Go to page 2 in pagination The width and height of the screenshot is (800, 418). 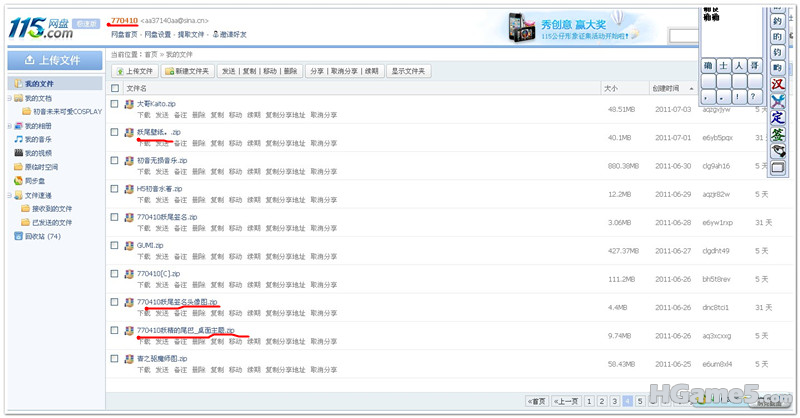pos(602,401)
